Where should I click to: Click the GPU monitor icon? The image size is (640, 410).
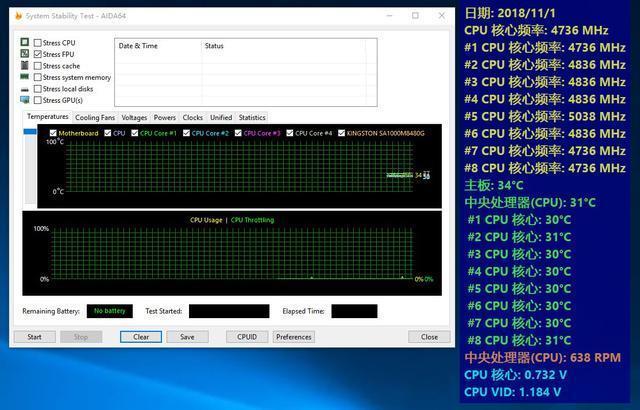coord(25,100)
